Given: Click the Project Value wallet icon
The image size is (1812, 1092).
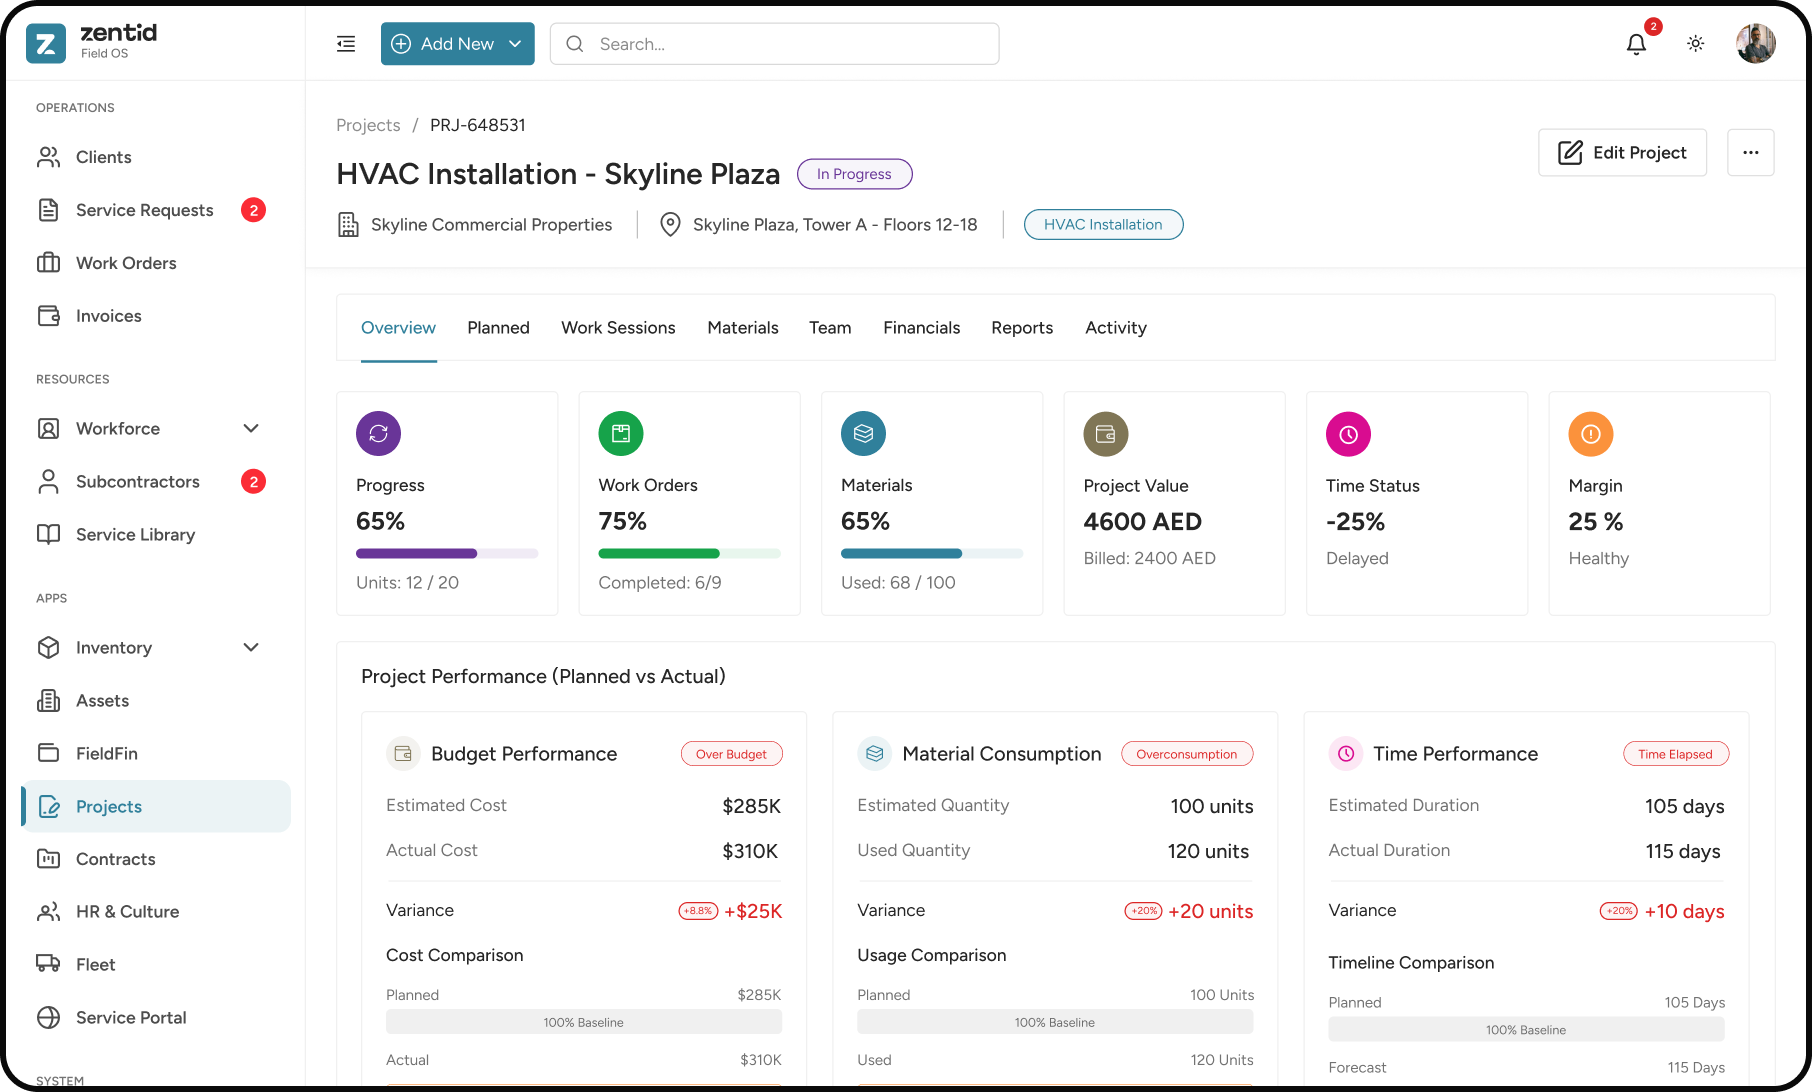Looking at the screenshot, I should pyautogui.click(x=1106, y=434).
